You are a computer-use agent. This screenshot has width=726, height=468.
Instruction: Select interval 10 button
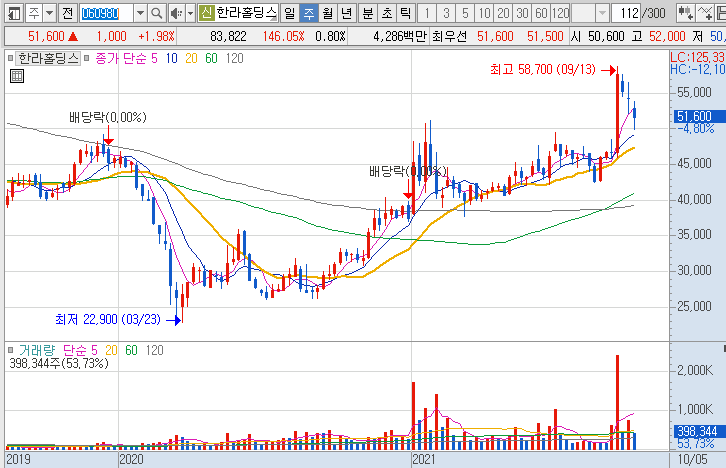tap(484, 13)
